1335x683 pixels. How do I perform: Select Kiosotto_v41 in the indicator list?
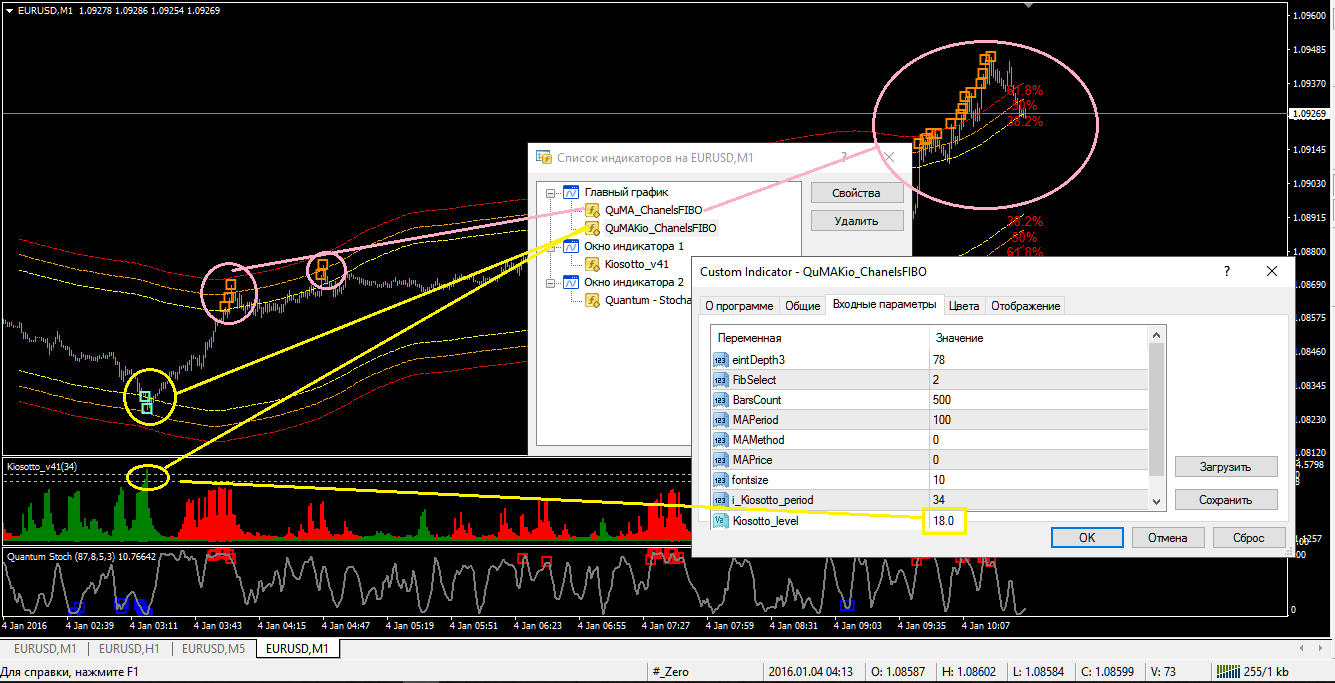tap(637, 264)
